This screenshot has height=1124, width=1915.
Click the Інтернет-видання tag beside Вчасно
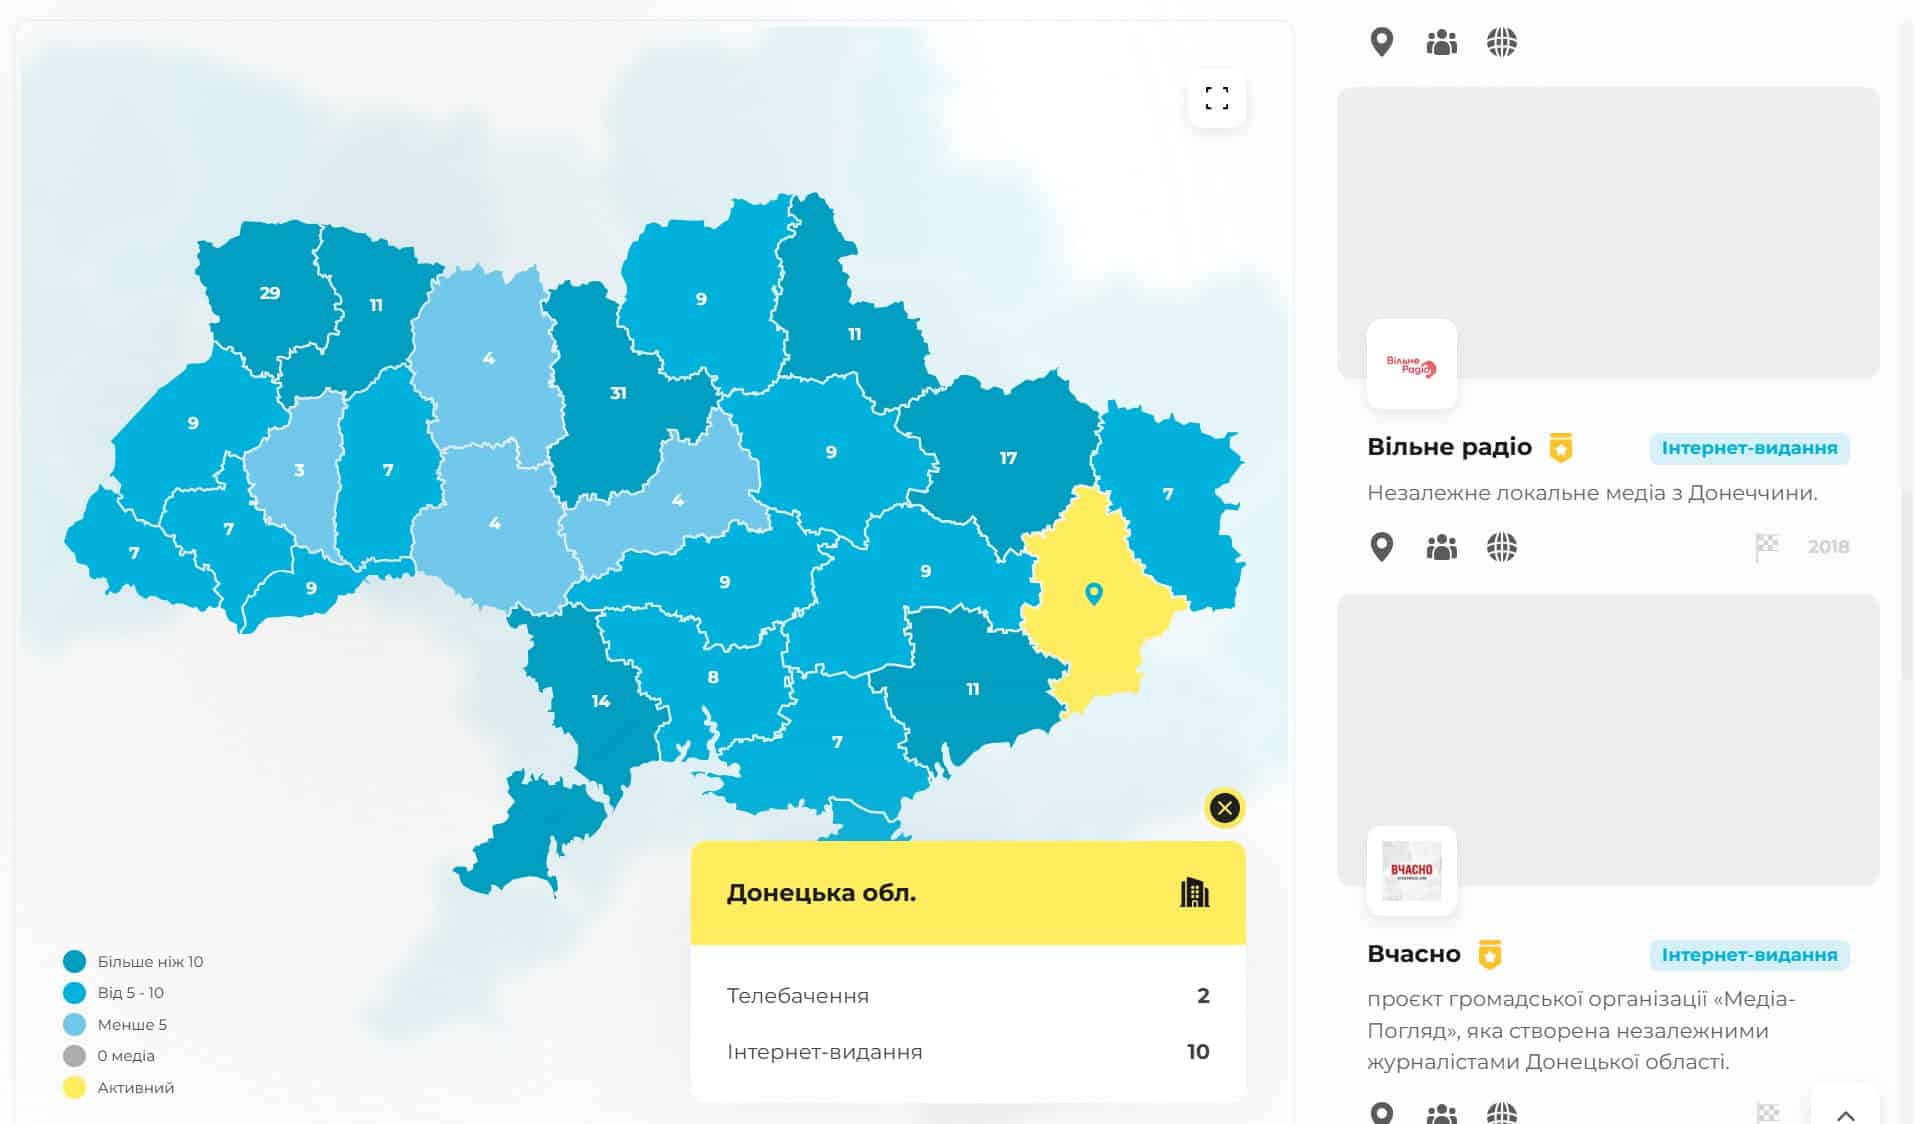pos(1749,955)
